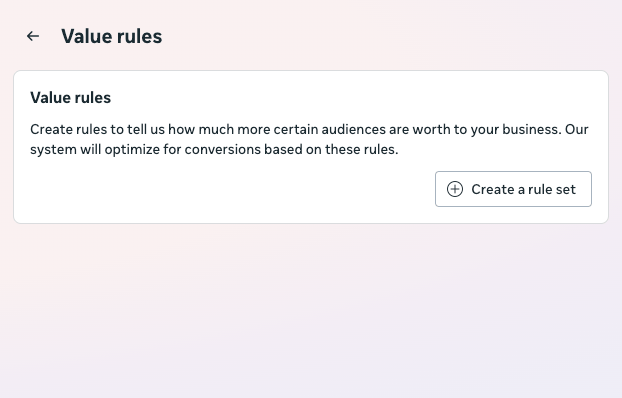Click the word Create on the button label
622x398 pixels.
493,189
